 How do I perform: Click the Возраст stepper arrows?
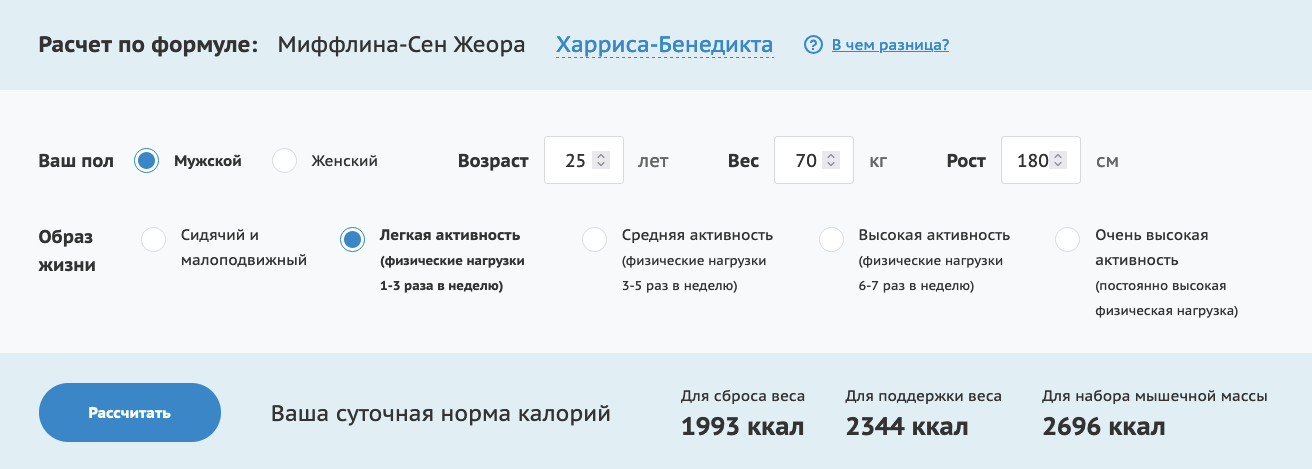[x=600, y=160]
